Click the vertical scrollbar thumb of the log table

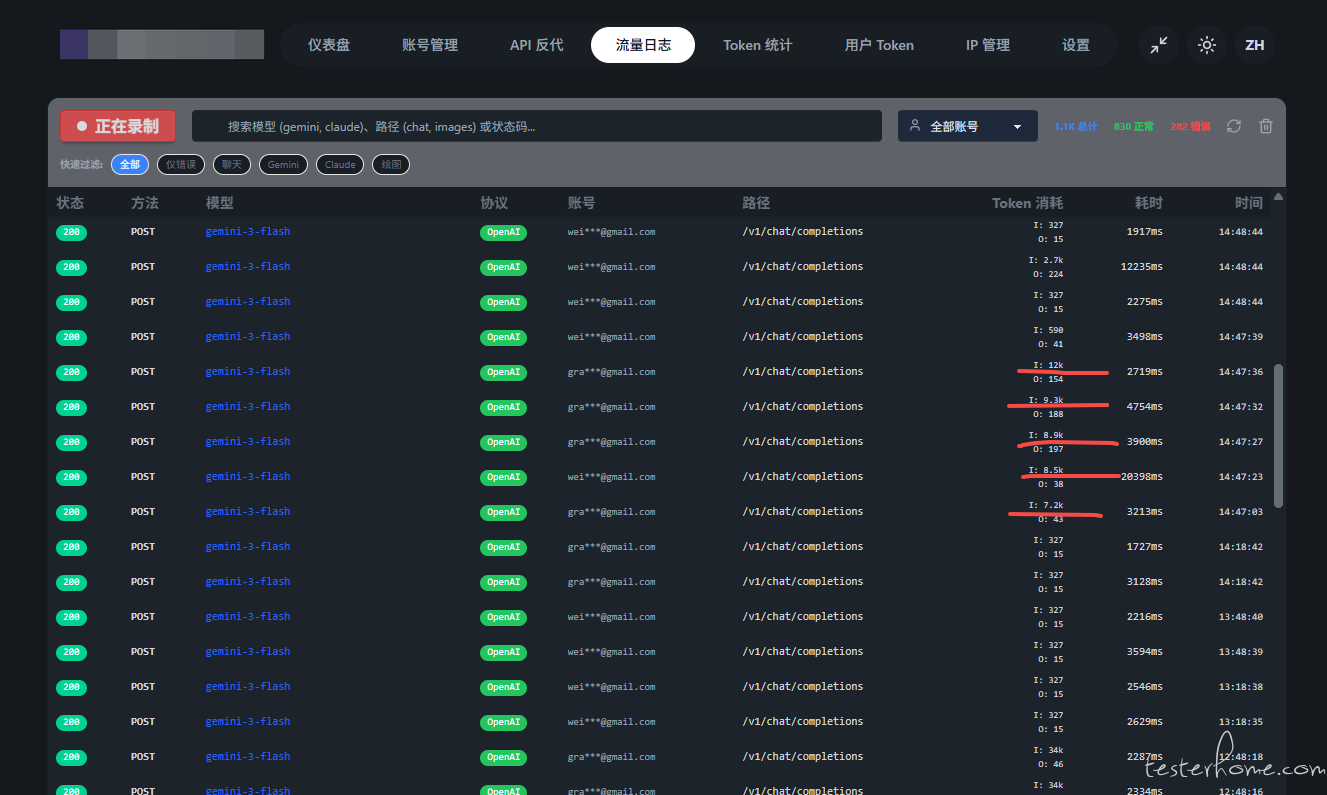(1278, 435)
